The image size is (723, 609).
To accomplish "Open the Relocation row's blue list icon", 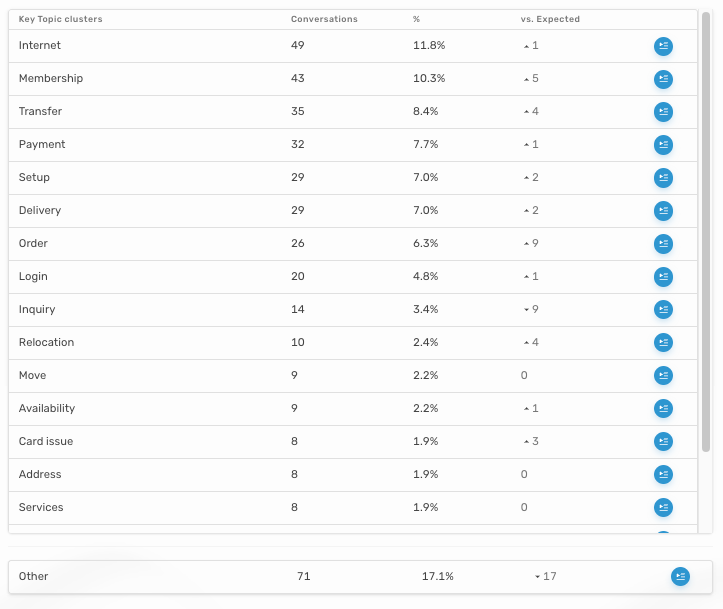I will point(663,343).
